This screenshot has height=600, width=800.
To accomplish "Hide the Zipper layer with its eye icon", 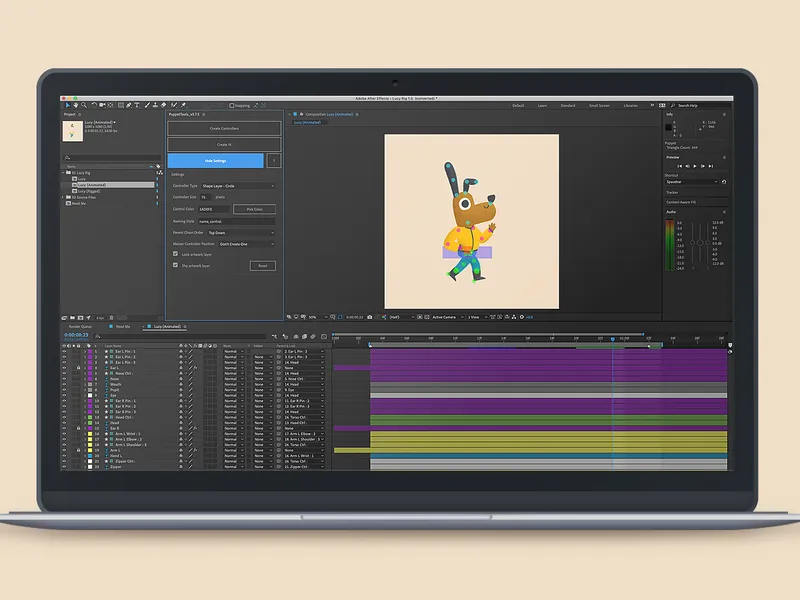I will pyautogui.click(x=64, y=466).
